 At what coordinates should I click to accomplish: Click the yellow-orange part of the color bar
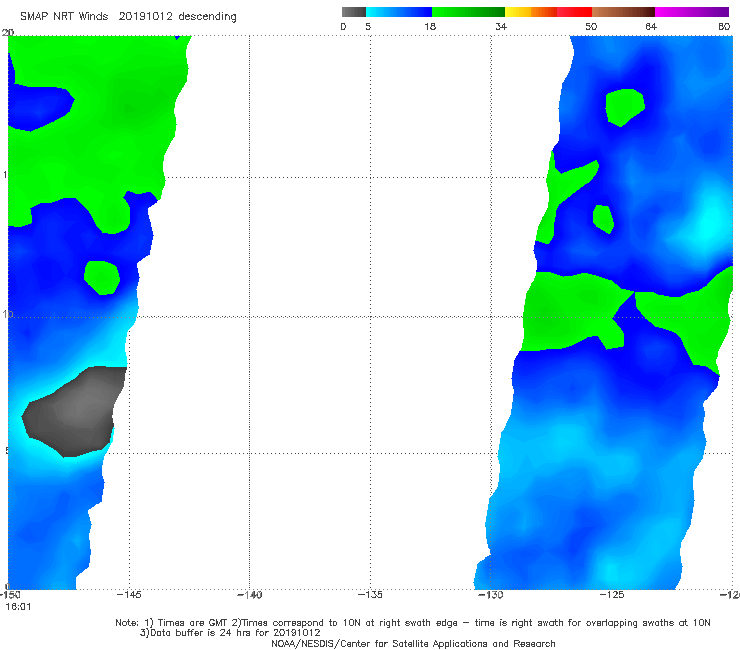531,12
